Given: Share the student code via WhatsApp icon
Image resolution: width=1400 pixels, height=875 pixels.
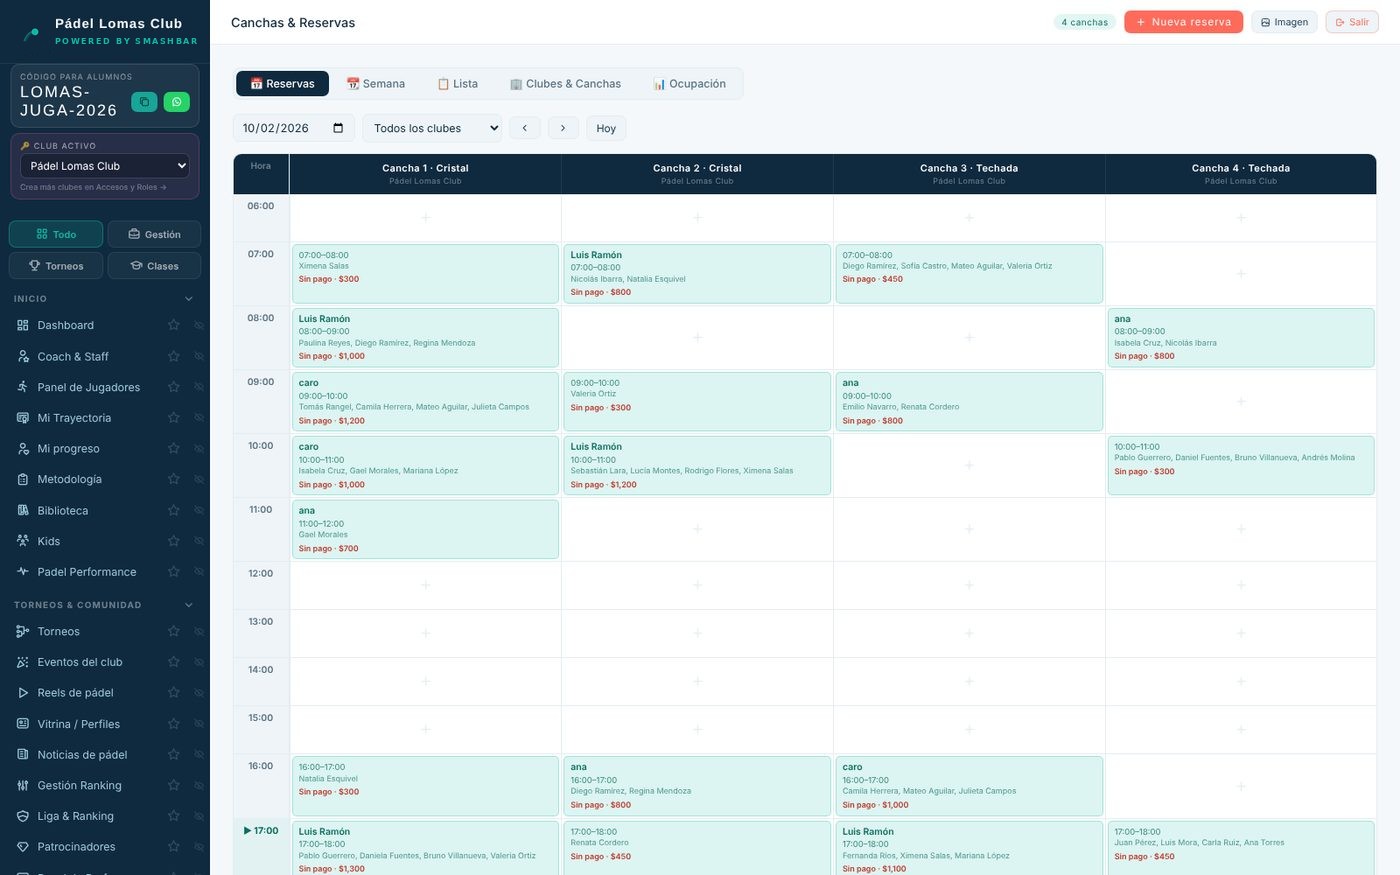Looking at the screenshot, I should (177, 102).
